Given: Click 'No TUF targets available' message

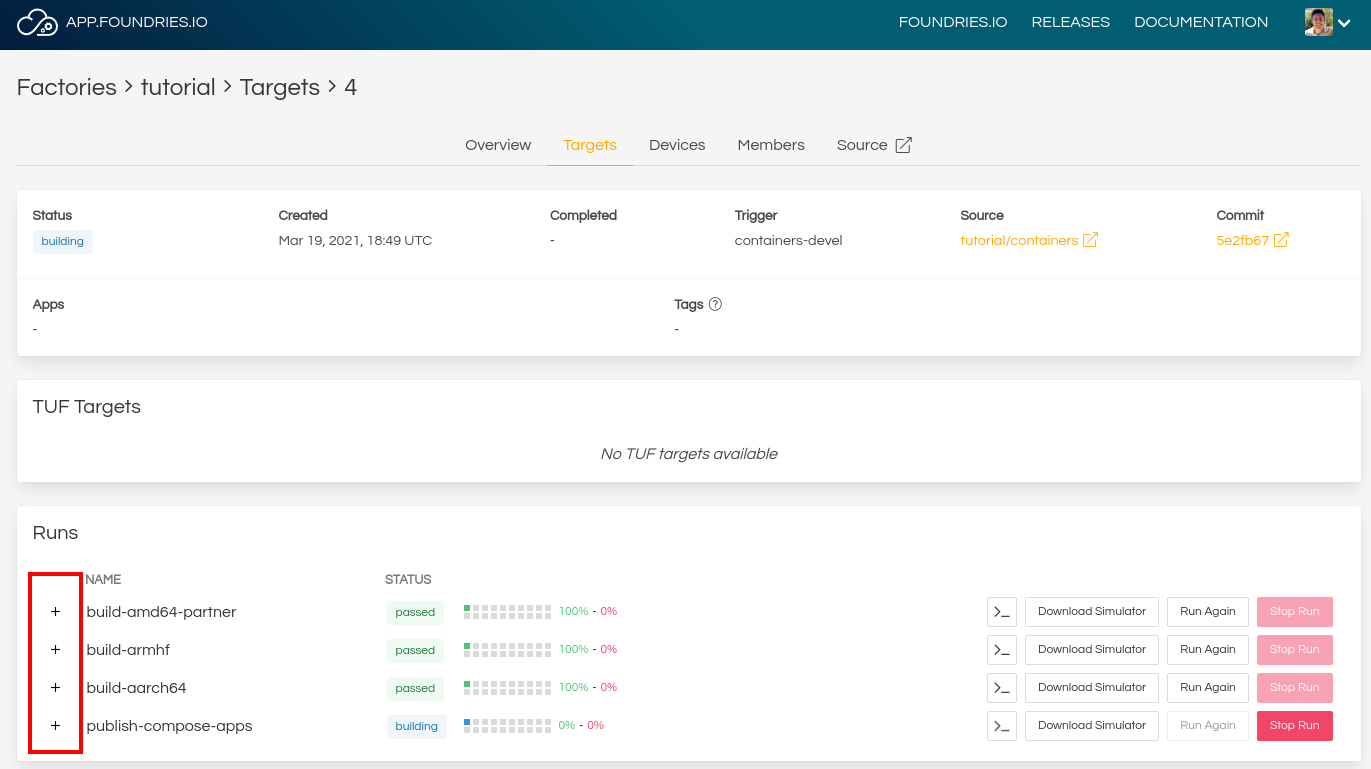Looking at the screenshot, I should click(x=689, y=454).
